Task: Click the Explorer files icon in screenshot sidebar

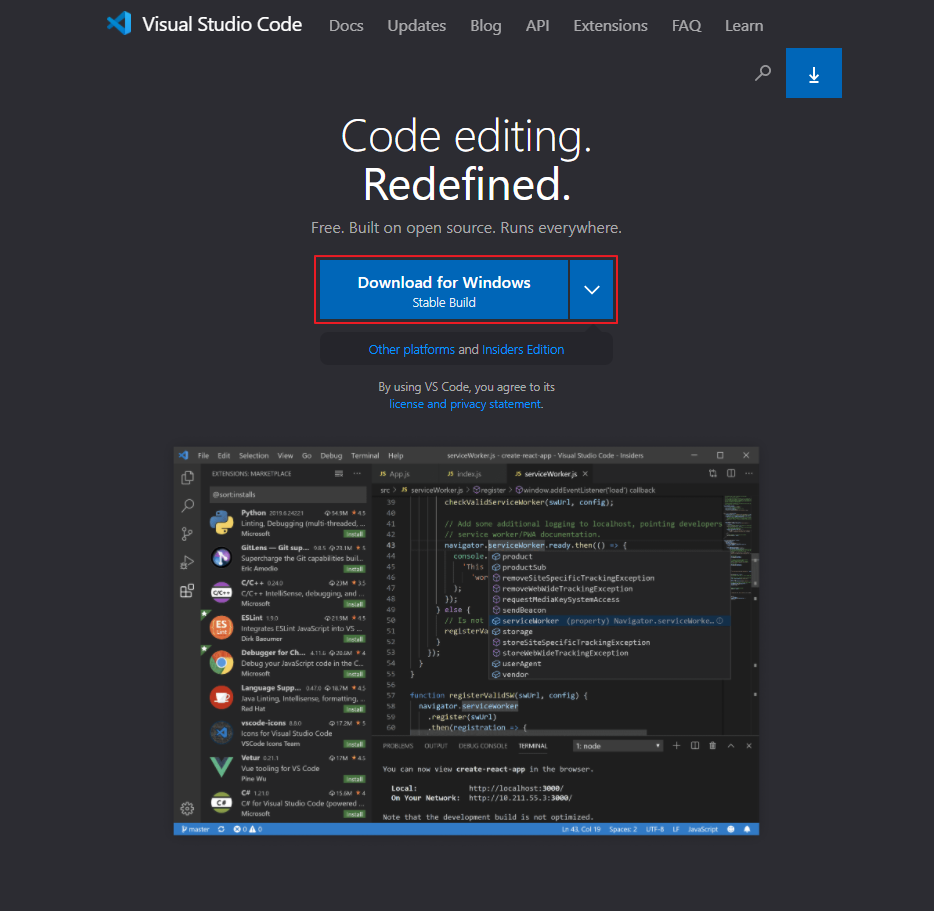Action: [187, 478]
